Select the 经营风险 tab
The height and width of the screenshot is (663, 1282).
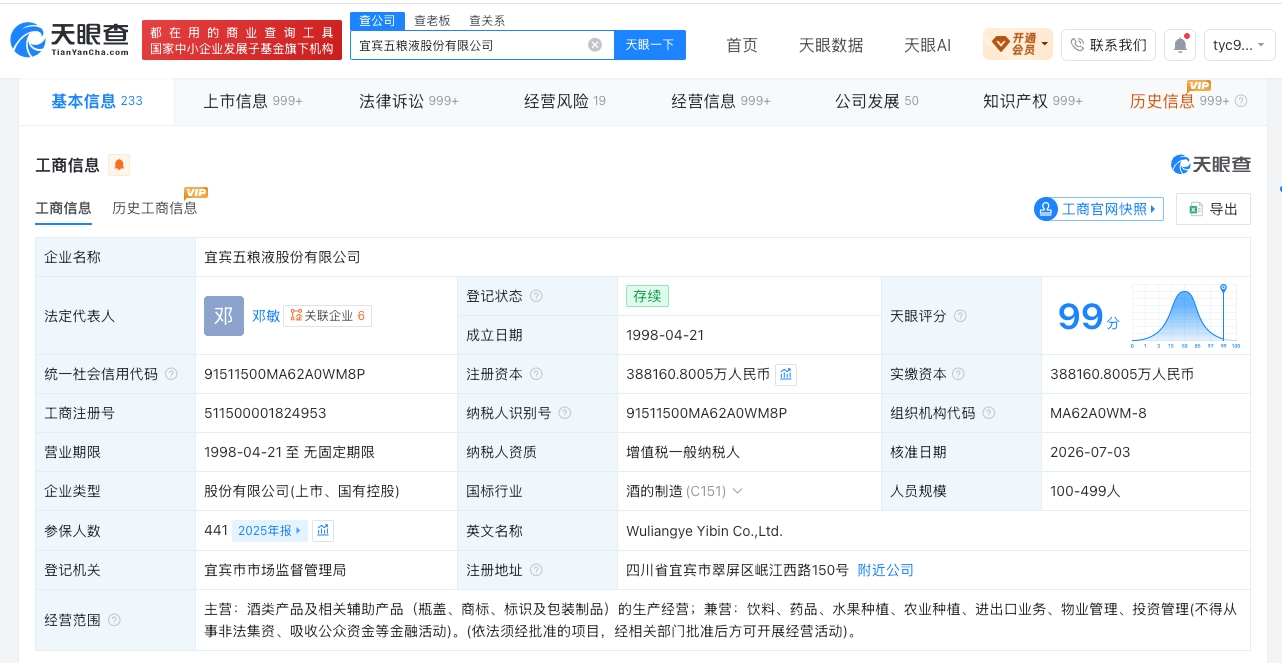[x=565, y=101]
